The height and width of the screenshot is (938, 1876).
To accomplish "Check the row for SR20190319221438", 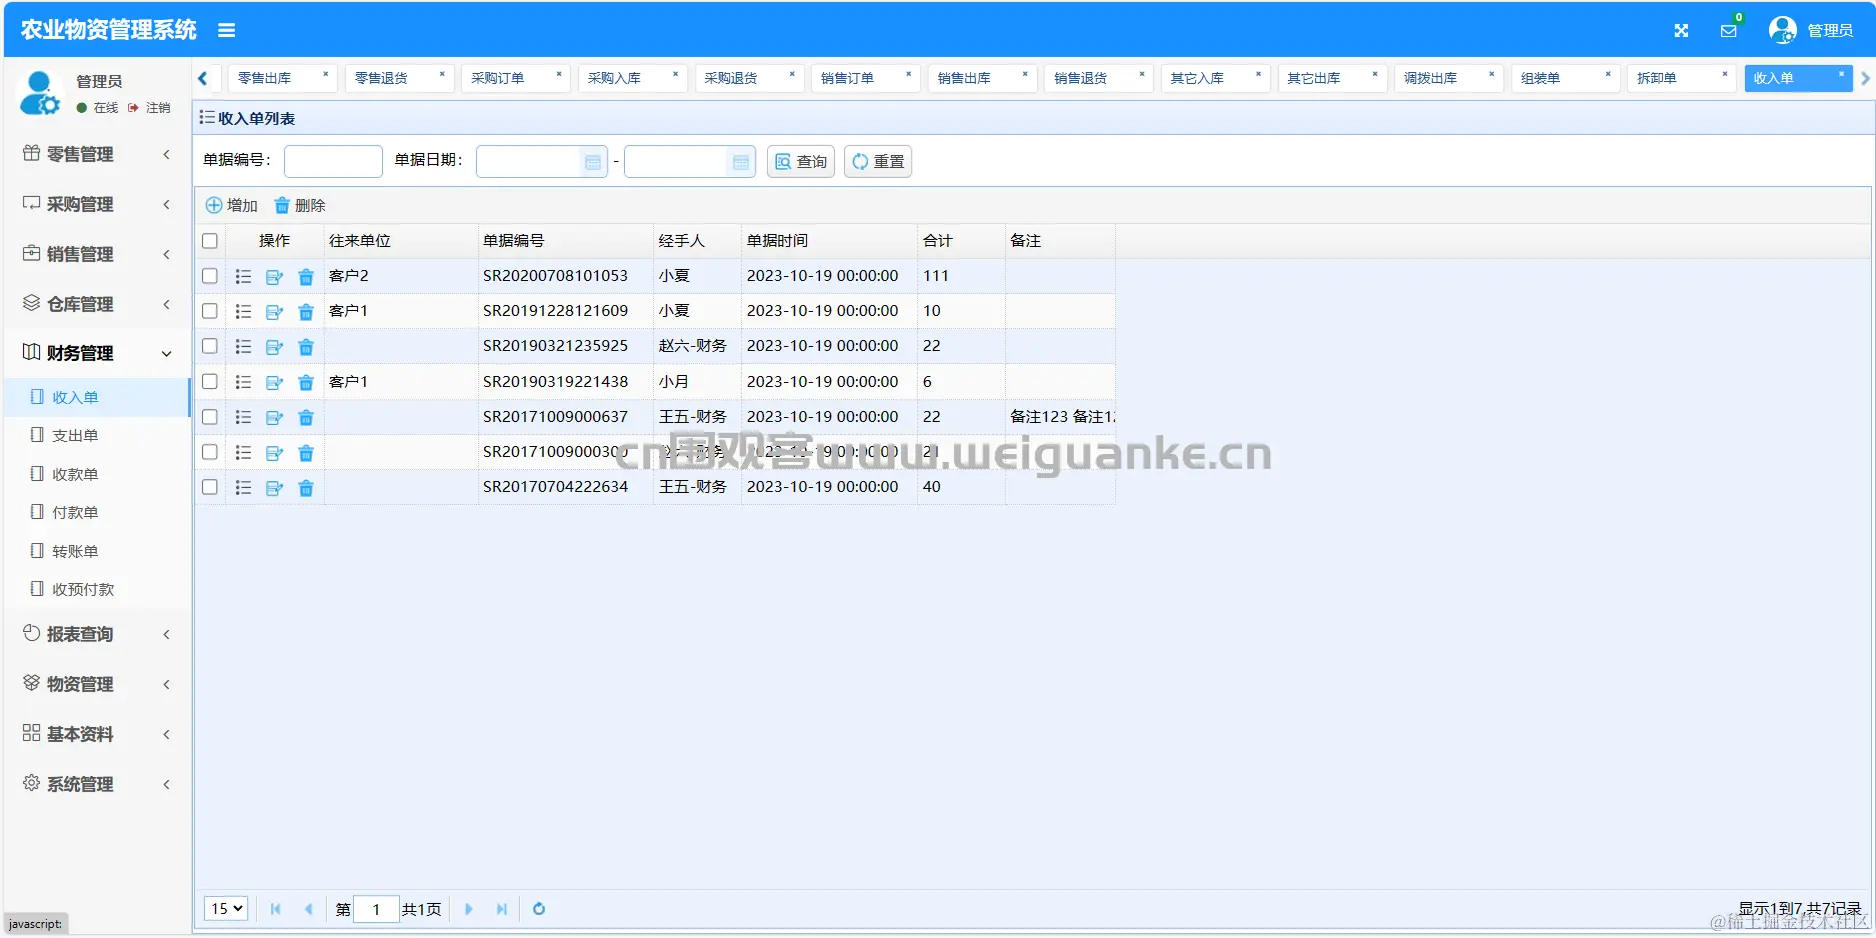I will [210, 381].
